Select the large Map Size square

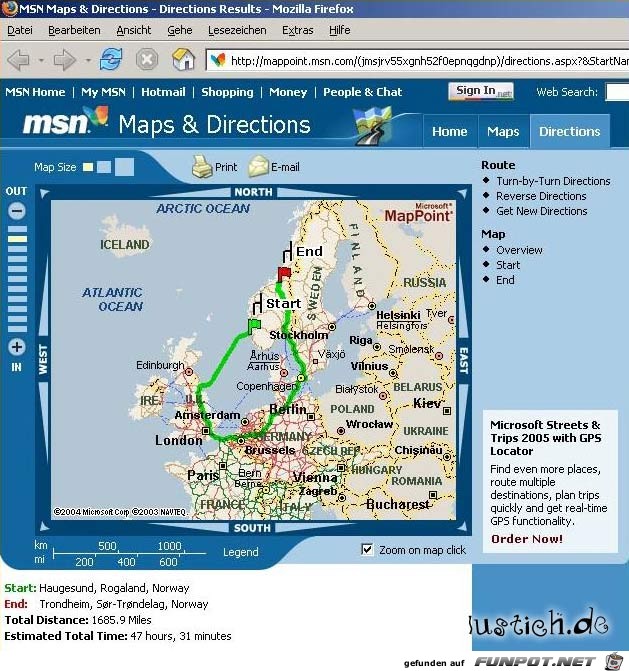pyautogui.click(x=125, y=167)
